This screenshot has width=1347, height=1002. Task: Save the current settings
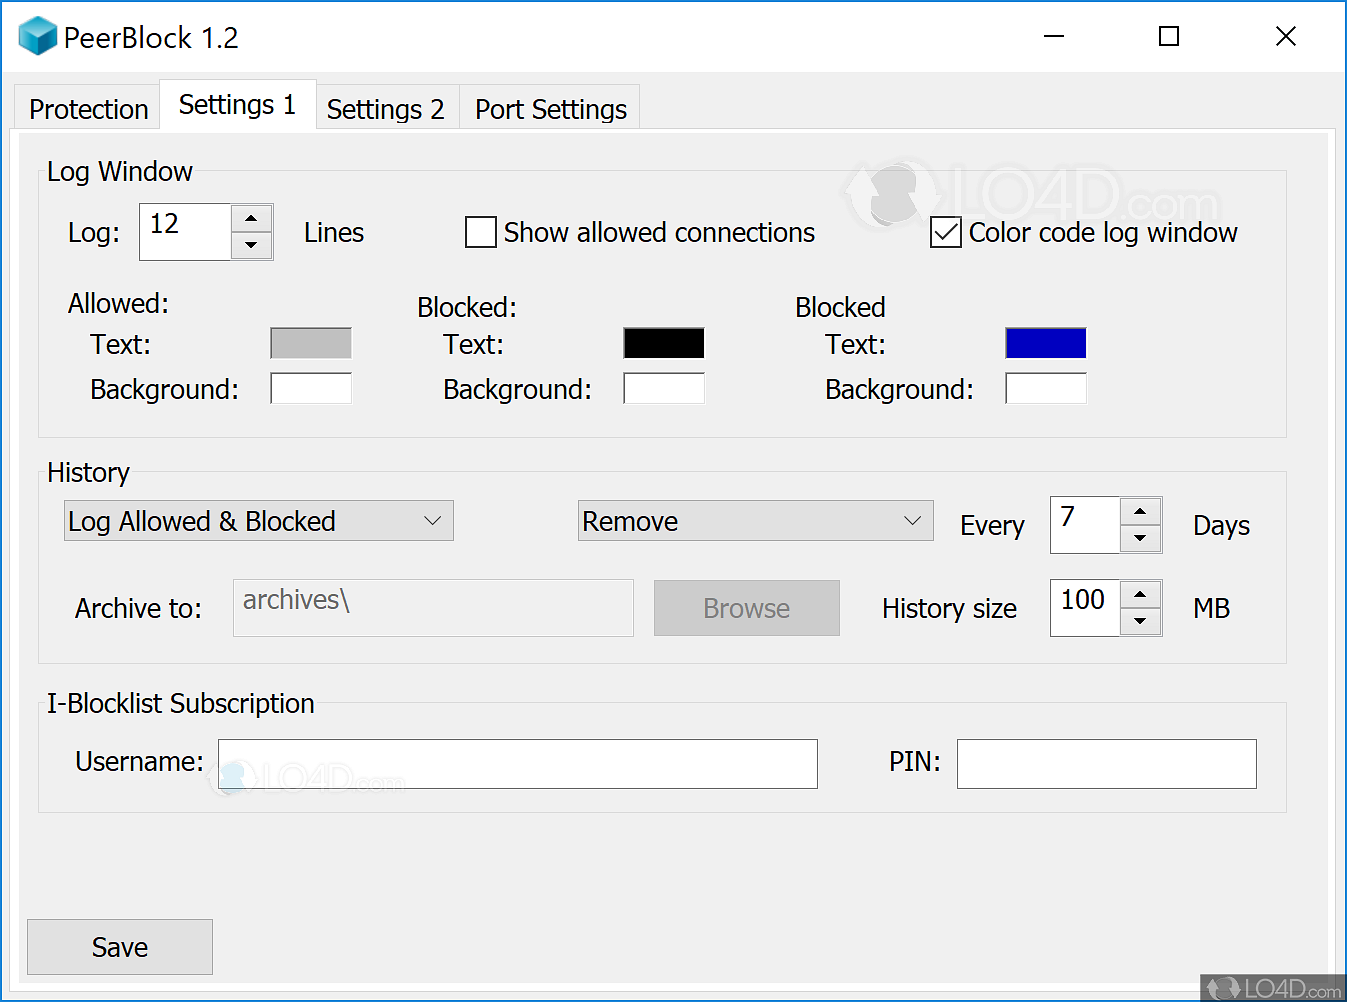pyautogui.click(x=119, y=947)
